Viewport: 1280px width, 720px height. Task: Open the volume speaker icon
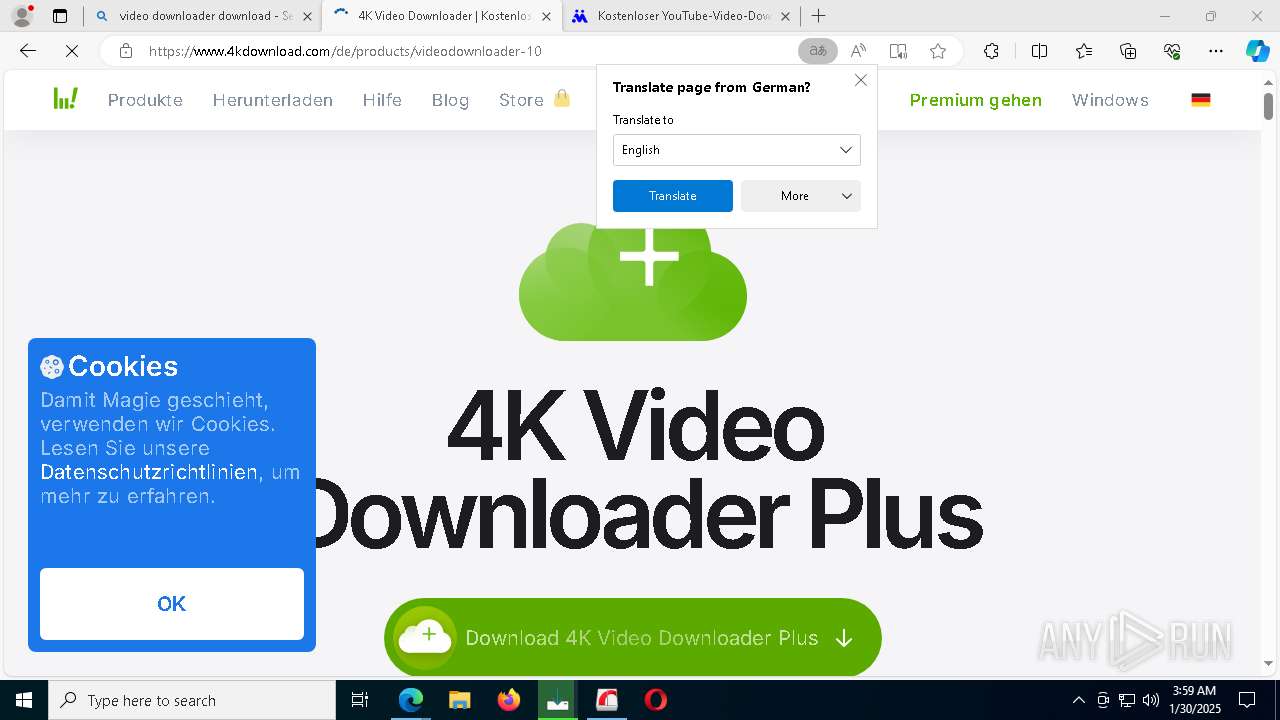pos(1150,700)
